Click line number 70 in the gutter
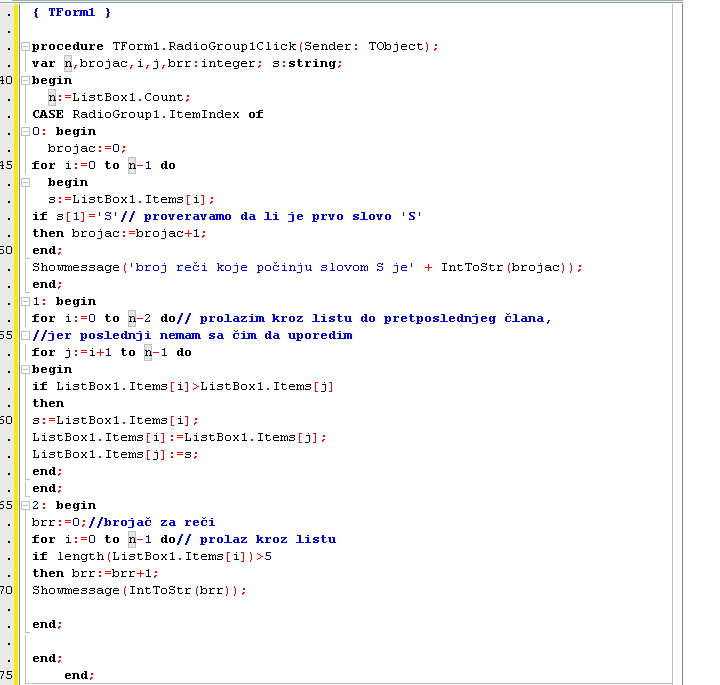This screenshot has height=685, width=720. point(7,590)
